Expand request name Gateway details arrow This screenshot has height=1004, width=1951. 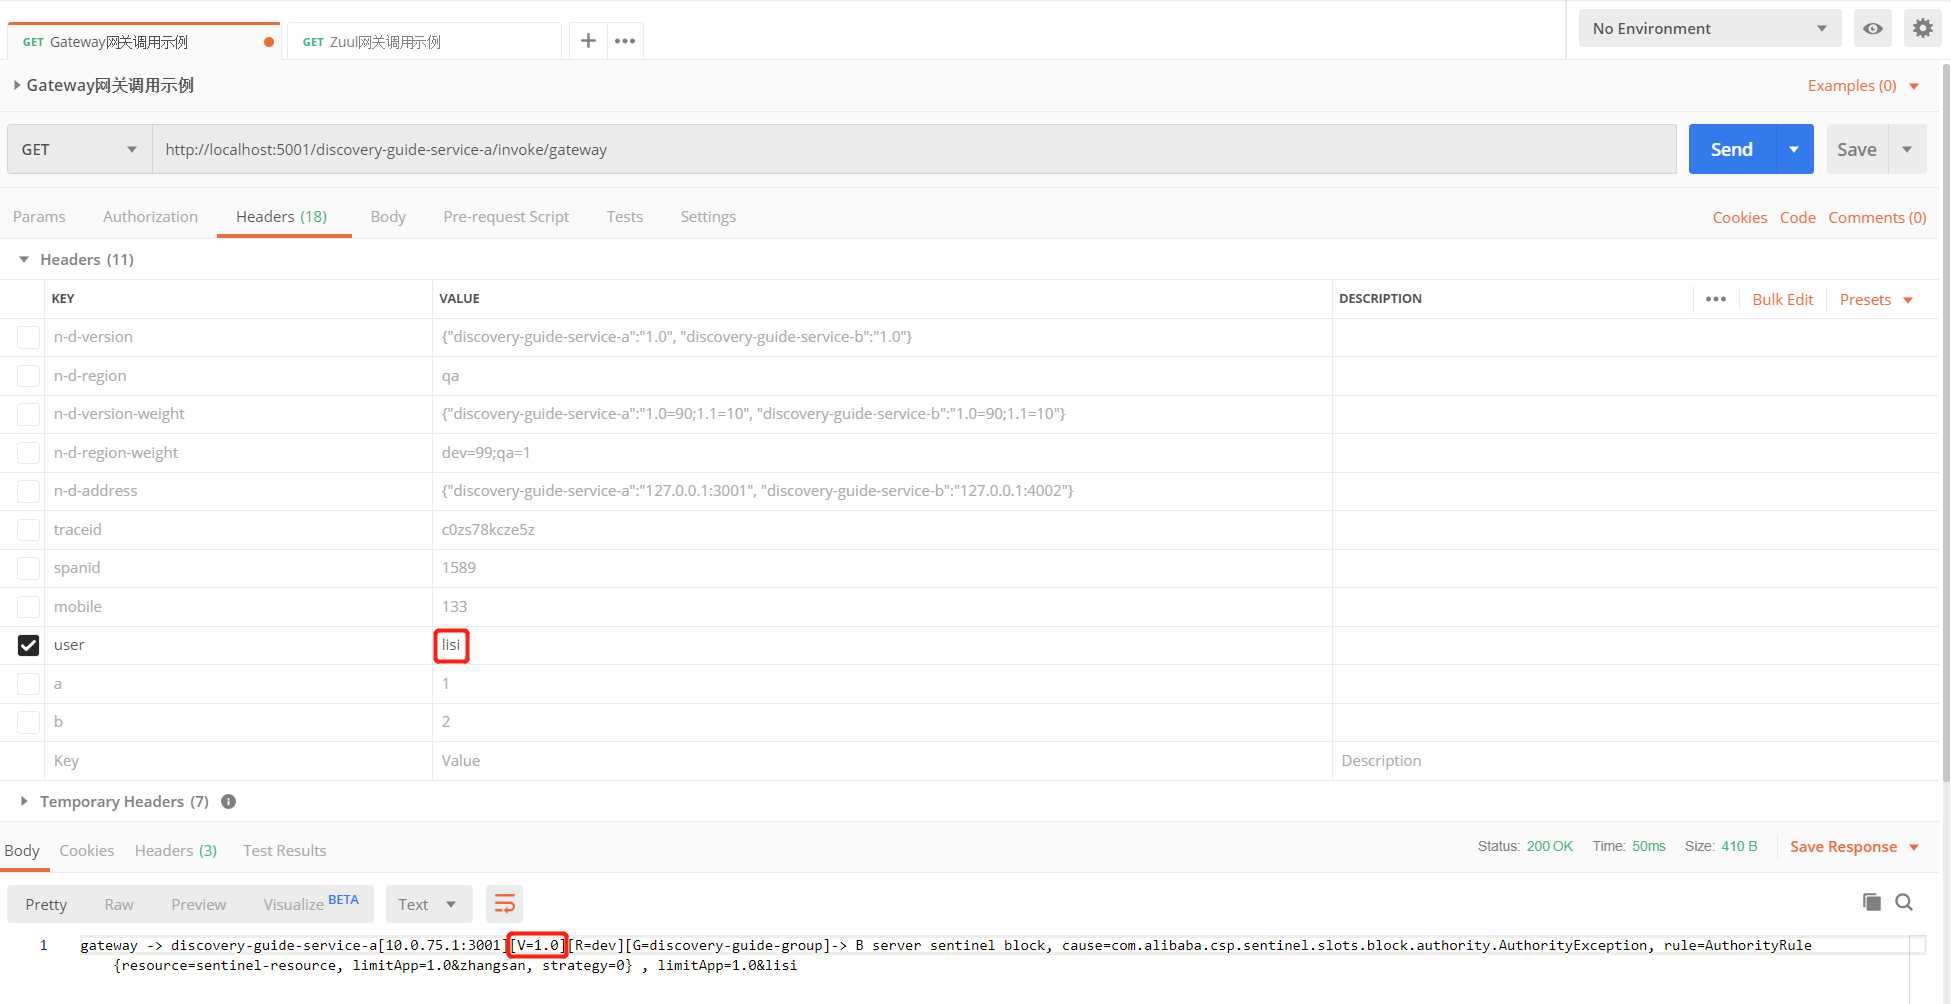click(17, 85)
